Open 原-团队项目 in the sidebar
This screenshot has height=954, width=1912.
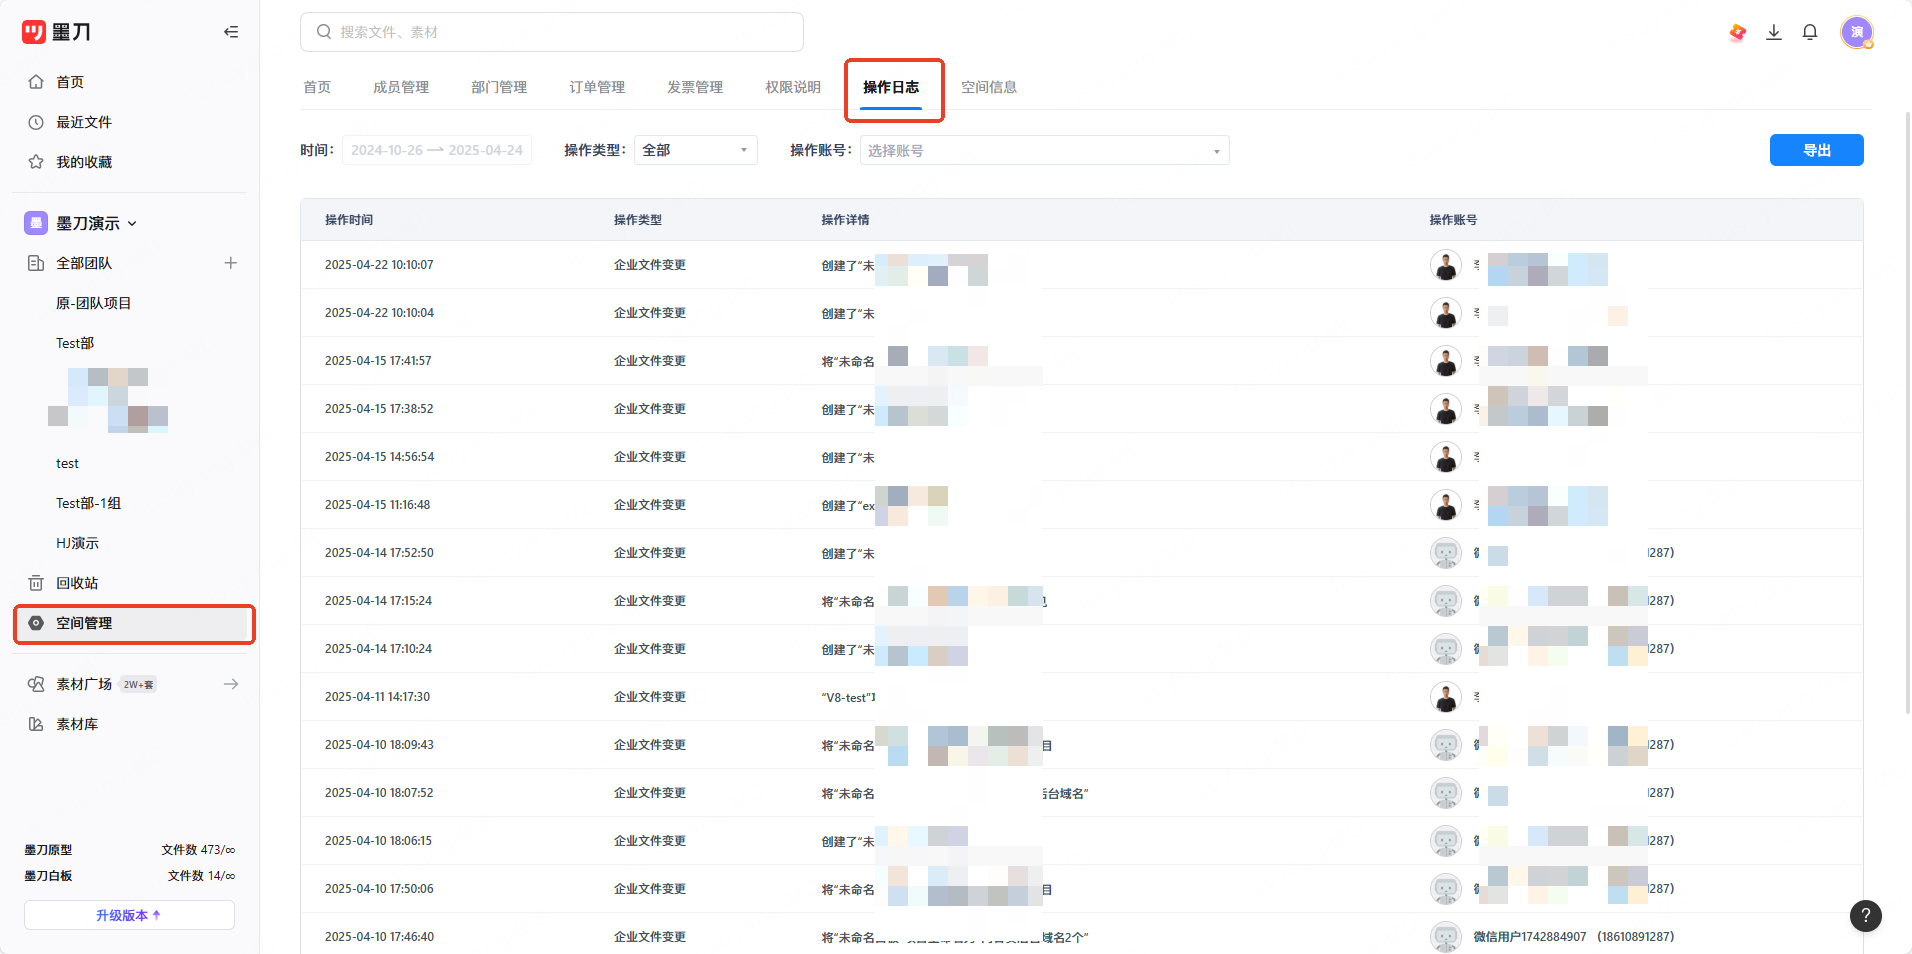click(x=93, y=303)
